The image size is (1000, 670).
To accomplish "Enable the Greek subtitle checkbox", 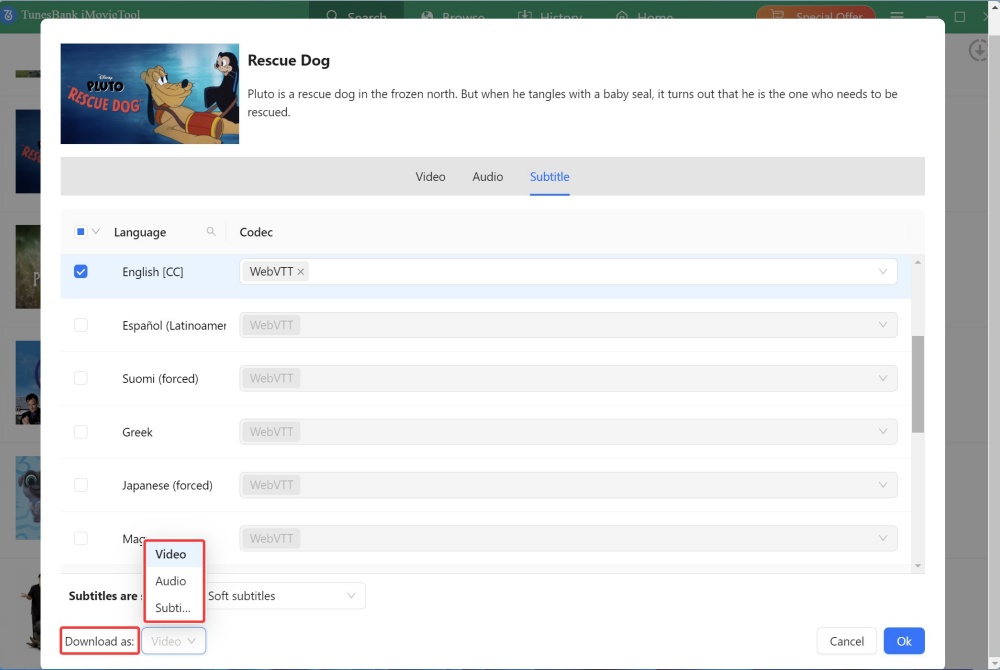I will (x=81, y=432).
